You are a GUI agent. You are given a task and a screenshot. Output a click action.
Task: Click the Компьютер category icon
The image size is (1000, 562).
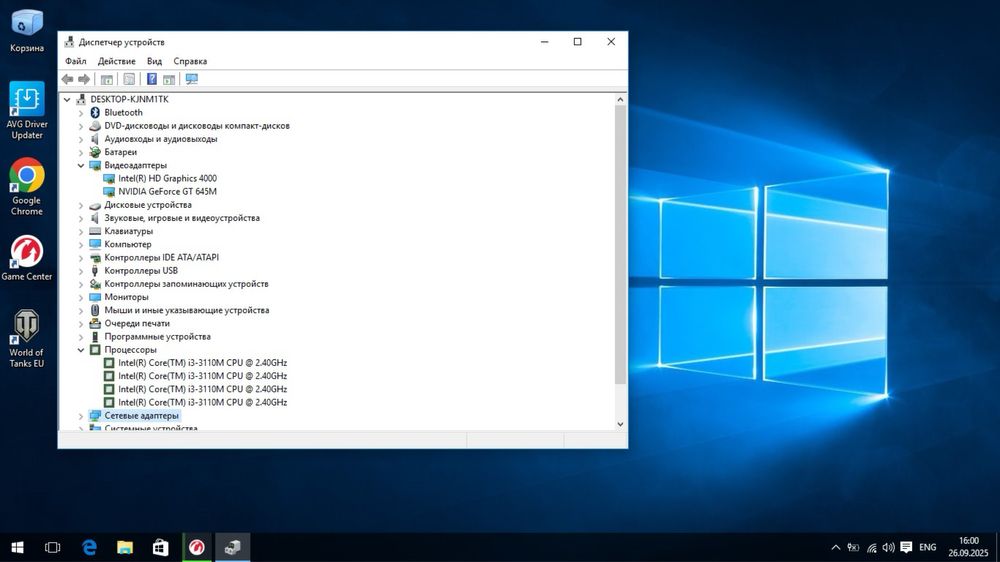coord(95,244)
